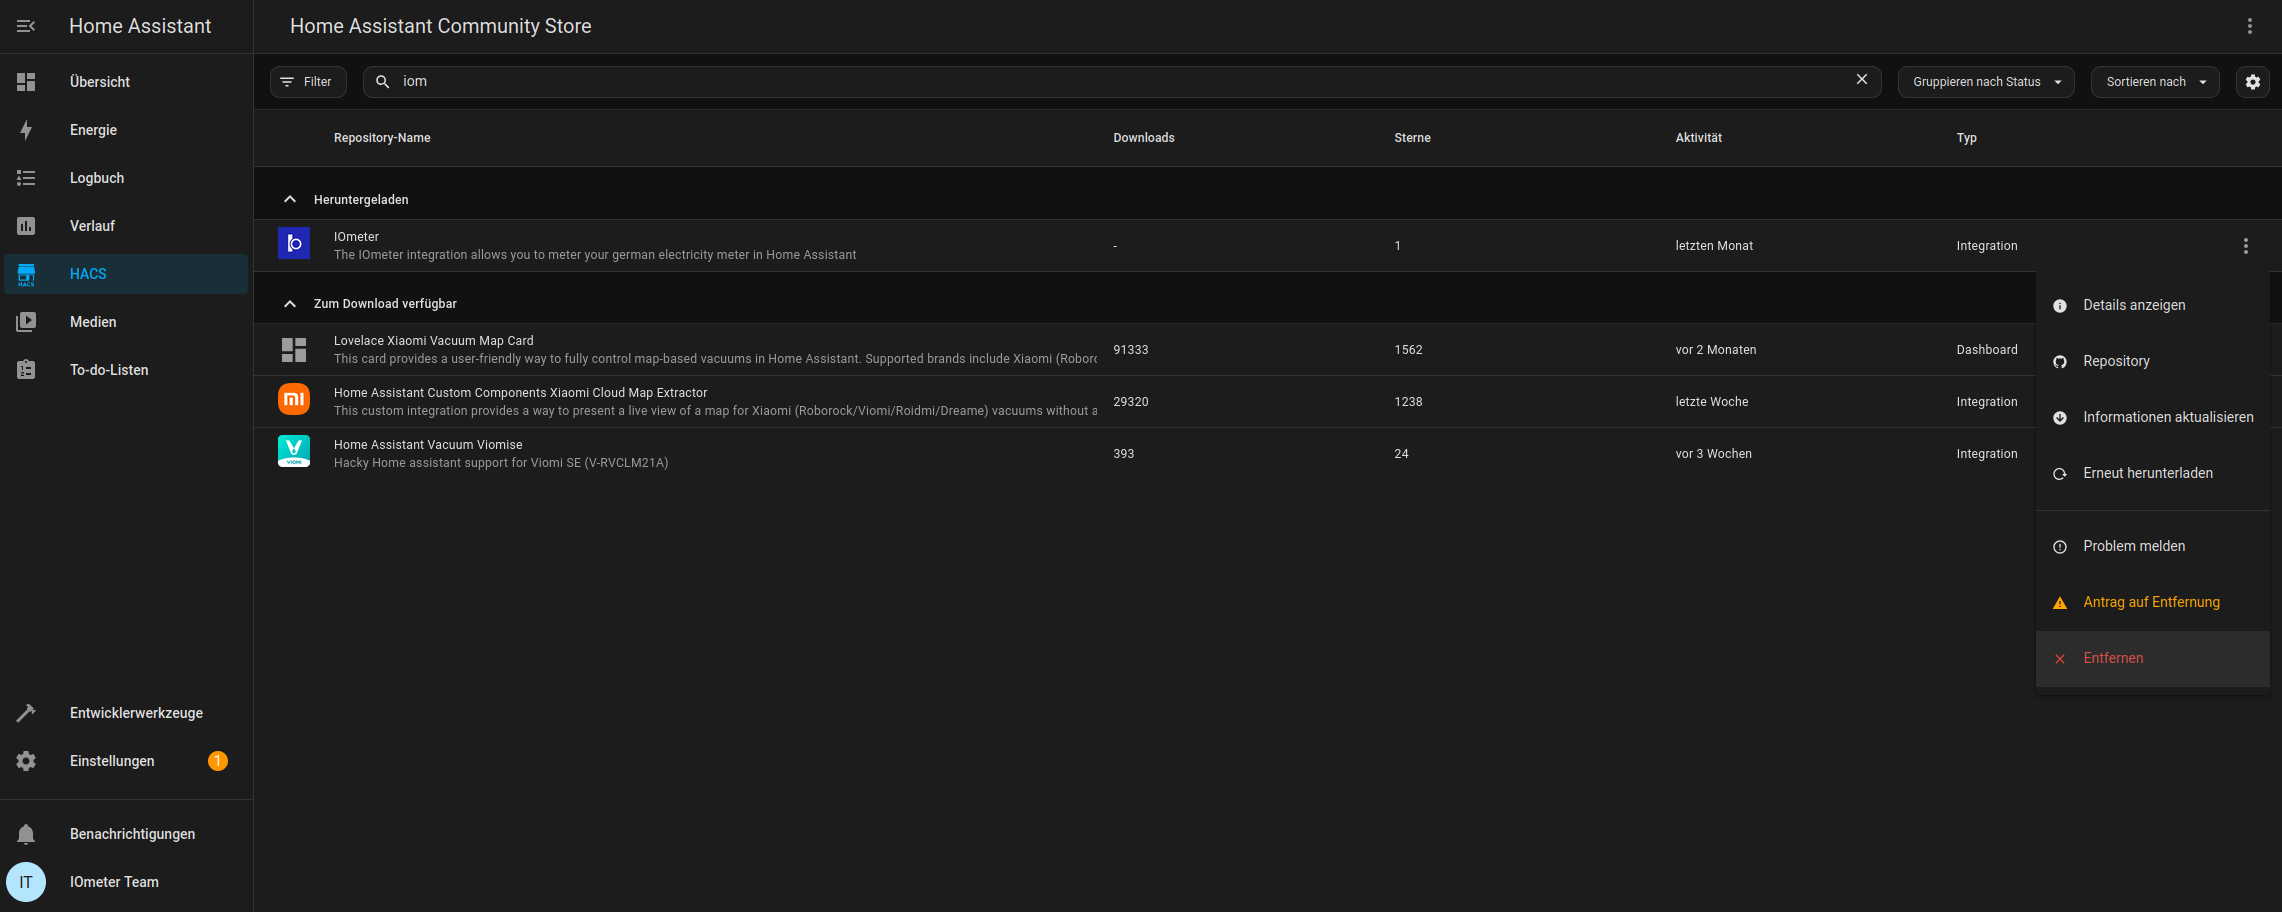Open the top-right overflow menu
Image resolution: width=2282 pixels, height=912 pixels.
click(x=2250, y=26)
